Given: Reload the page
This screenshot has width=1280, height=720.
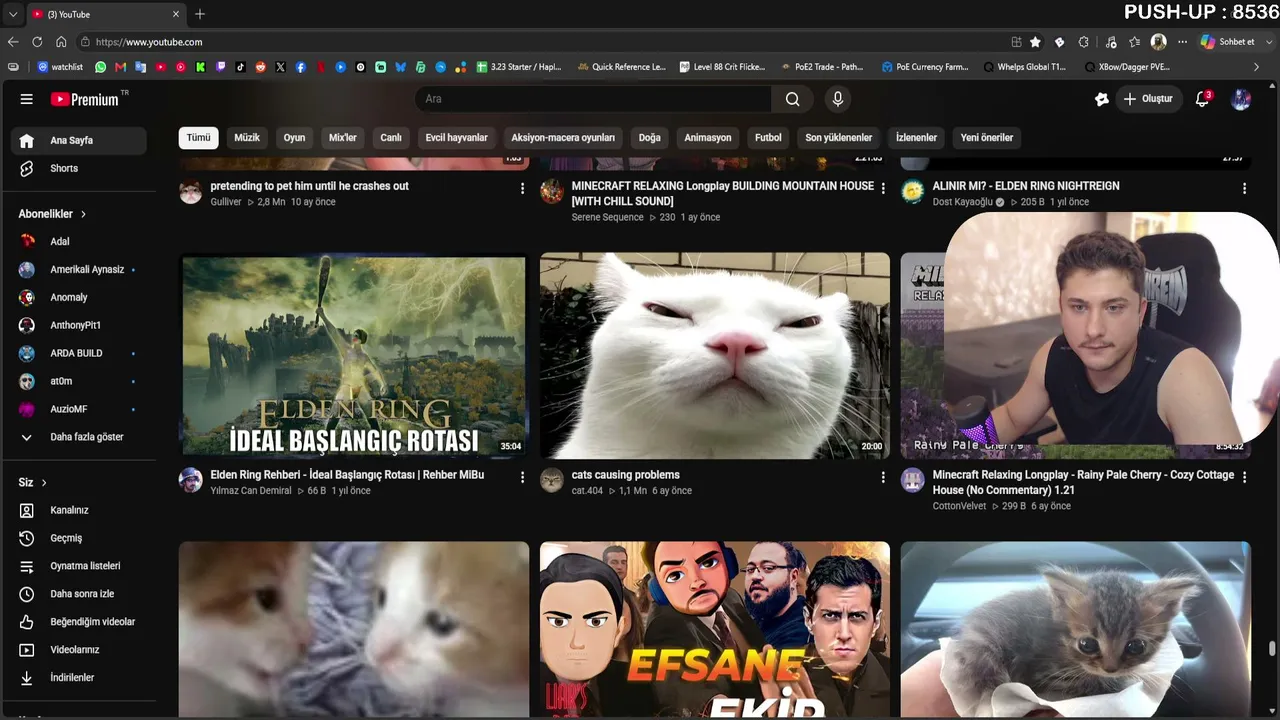Looking at the screenshot, I should tap(37, 42).
